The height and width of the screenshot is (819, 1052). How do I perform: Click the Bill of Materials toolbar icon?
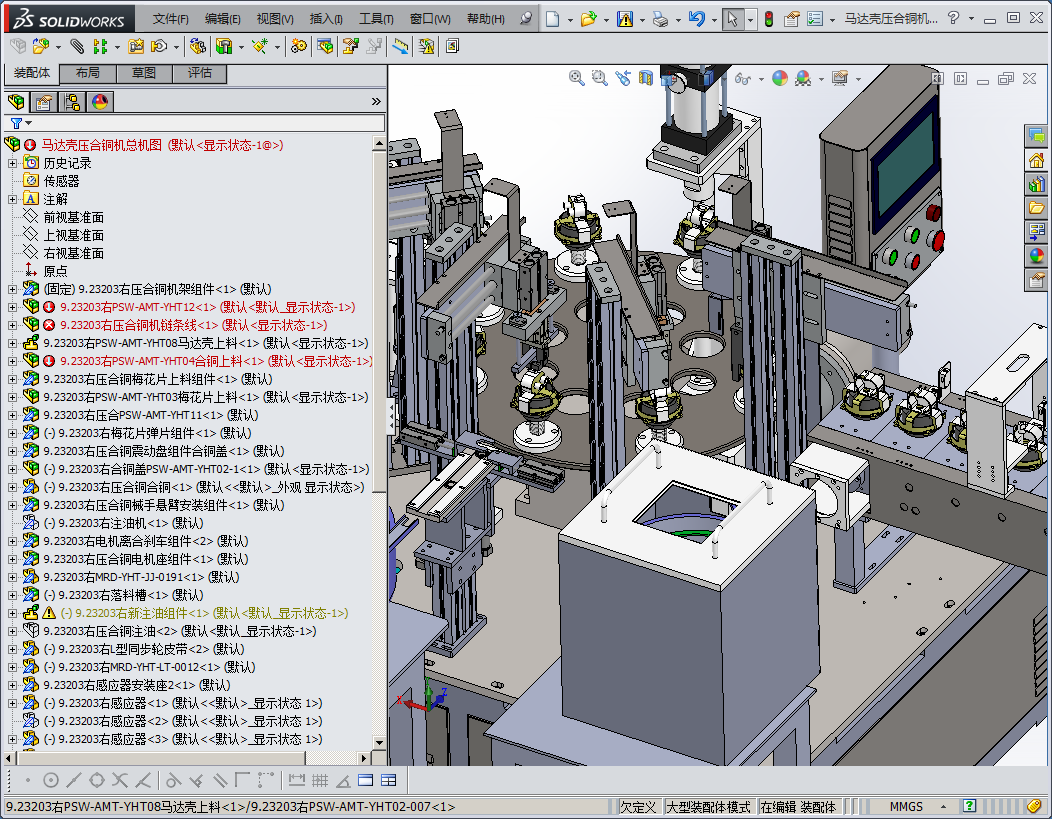click(x=325, y=46)
